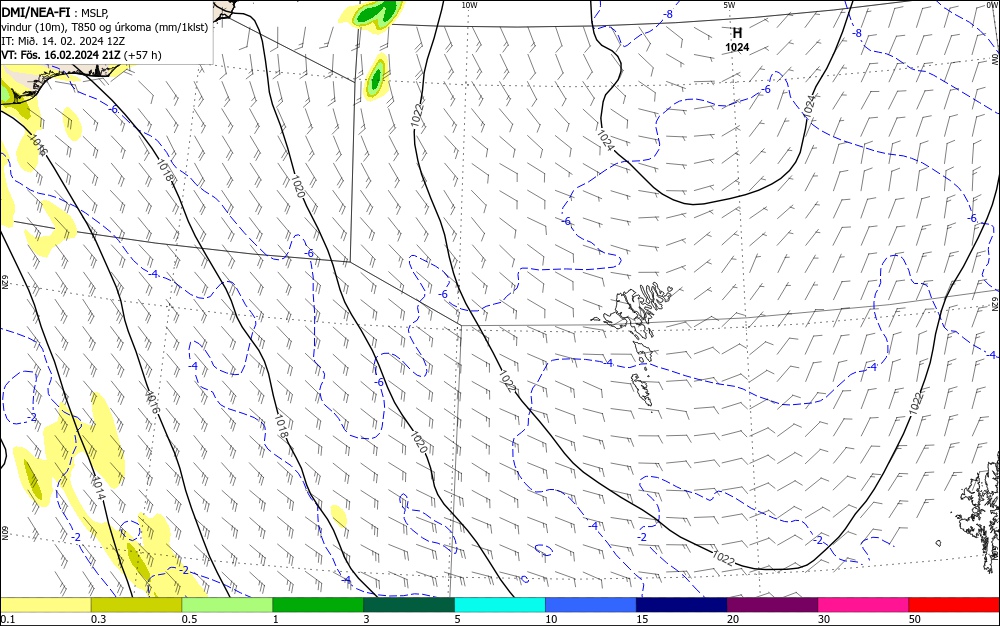Image resolution: width=1000 pixels, height=626 pixels.
Task: Click the 'VT: Fös. 16.02.2024 21Z (+57 h)' line
Action: coord(81,55)
